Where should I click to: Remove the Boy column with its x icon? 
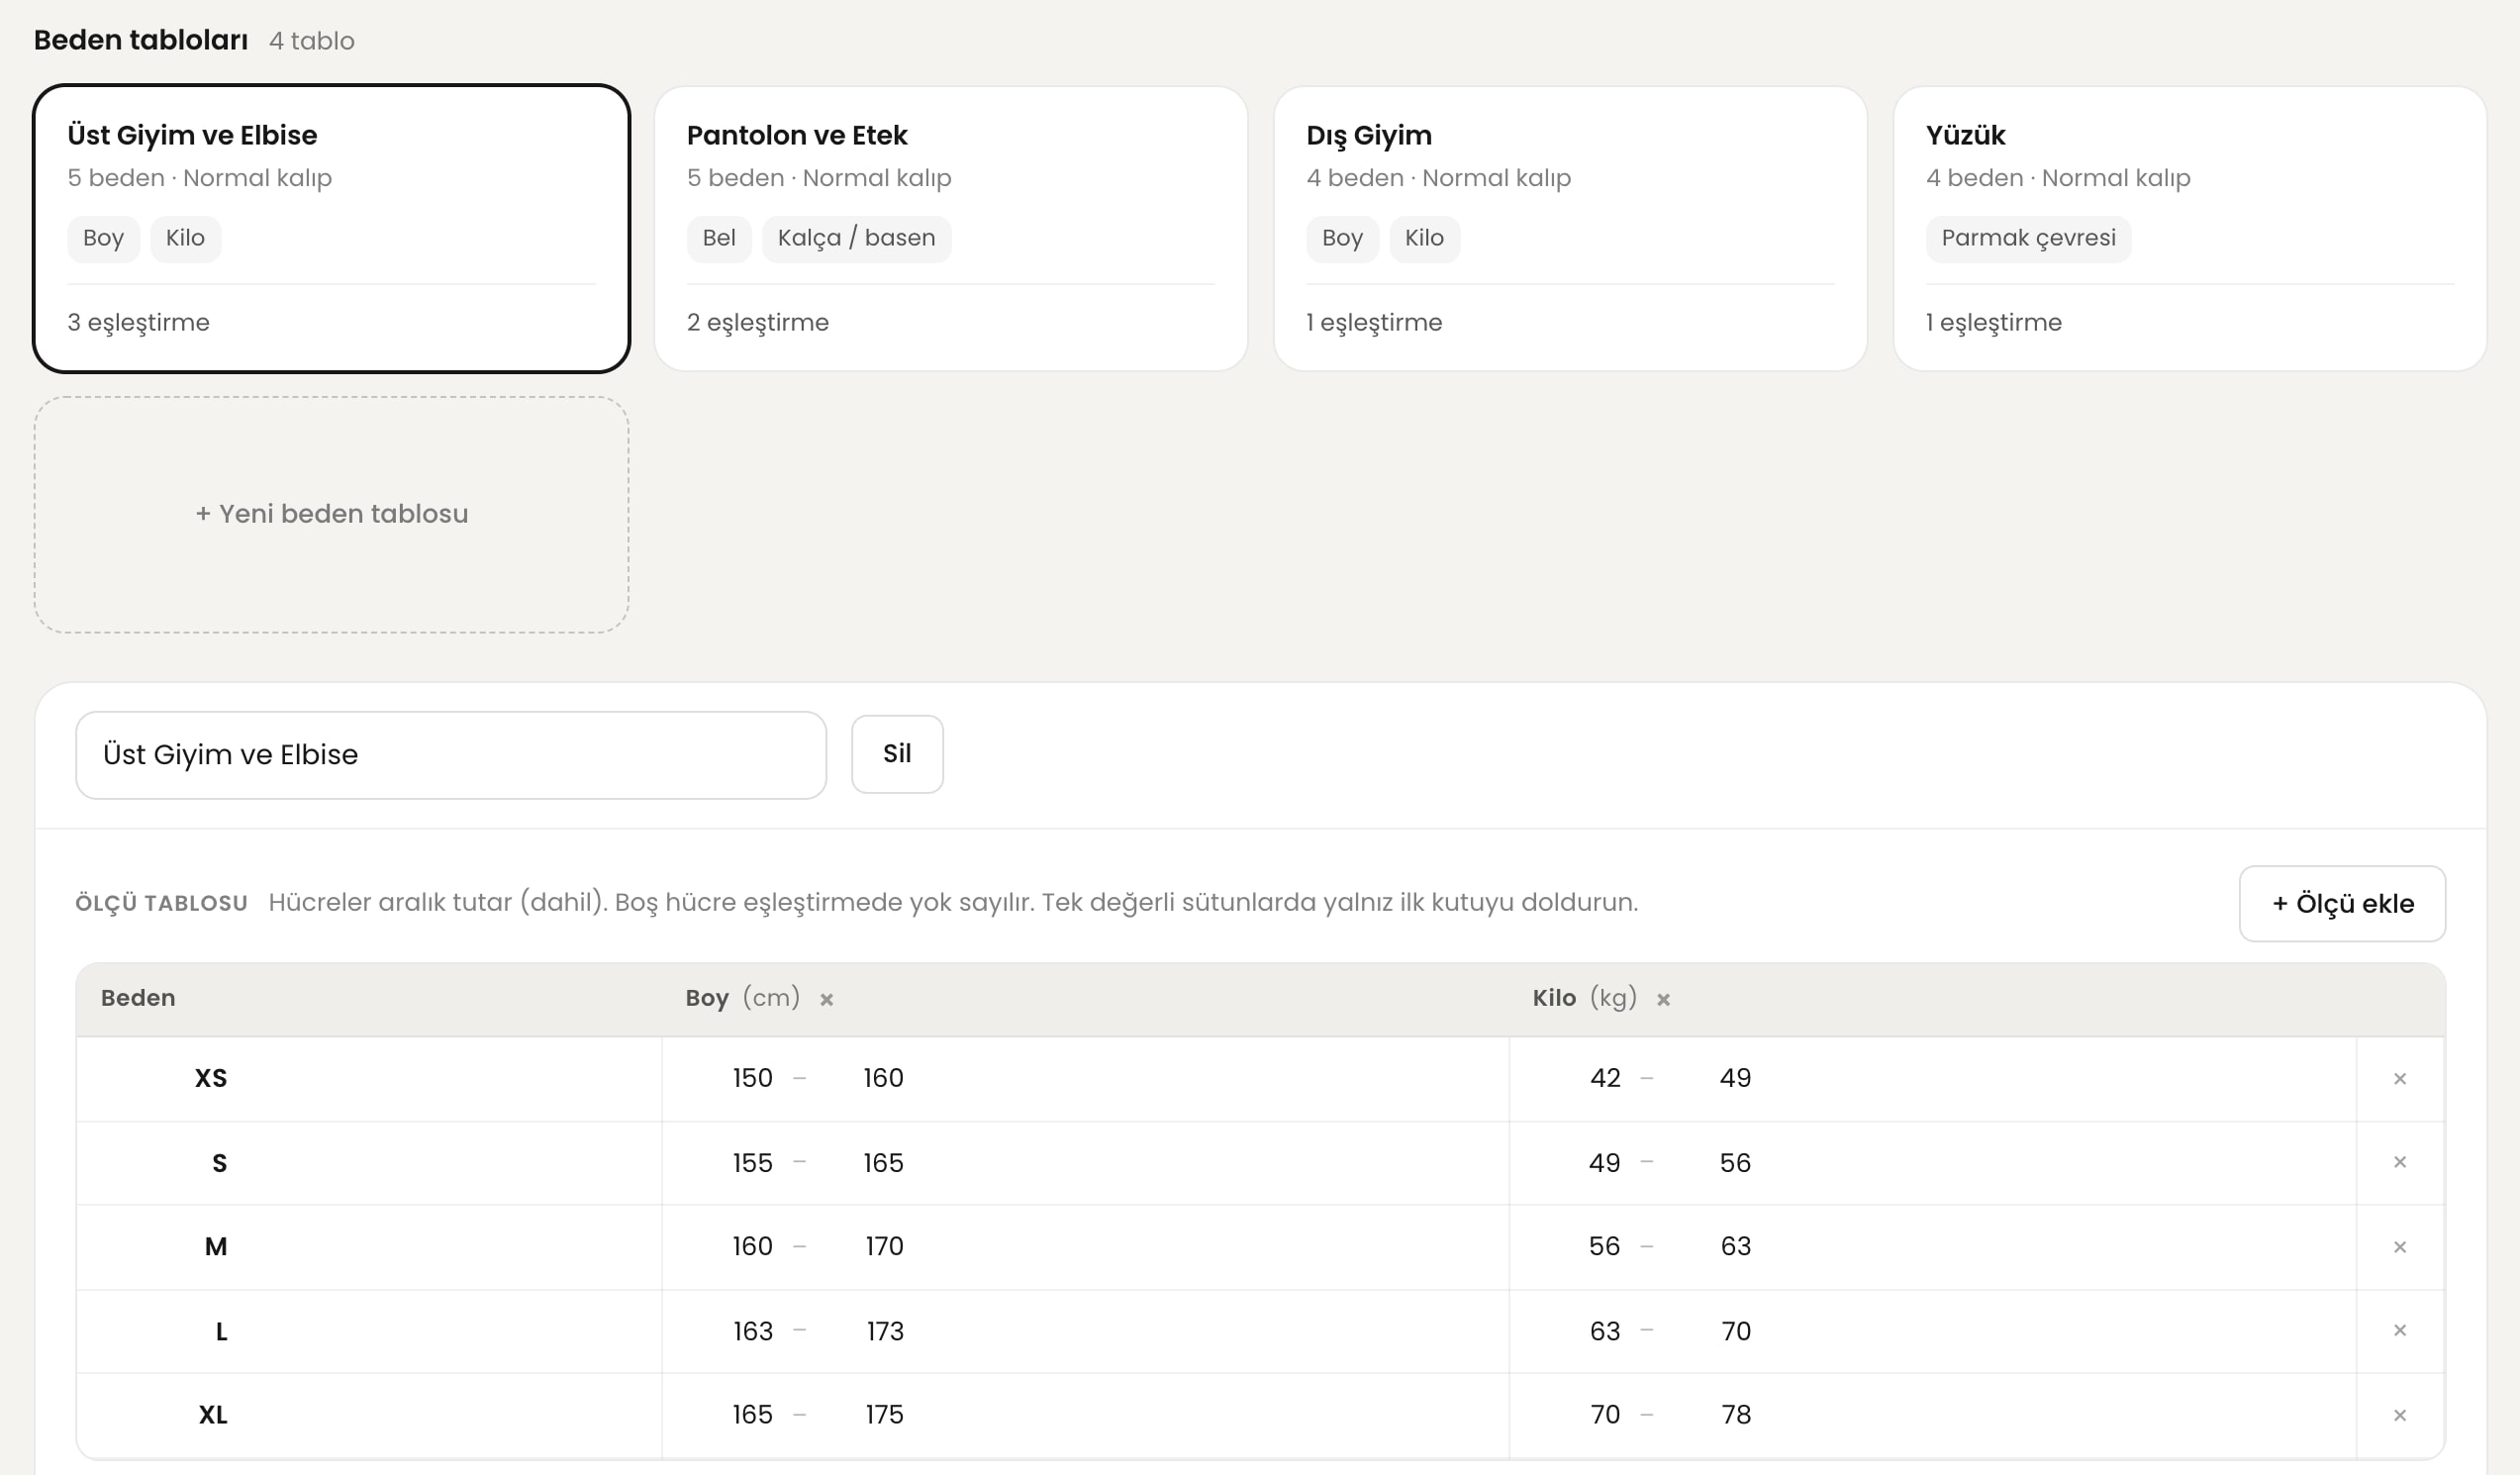tap(827, 999)
